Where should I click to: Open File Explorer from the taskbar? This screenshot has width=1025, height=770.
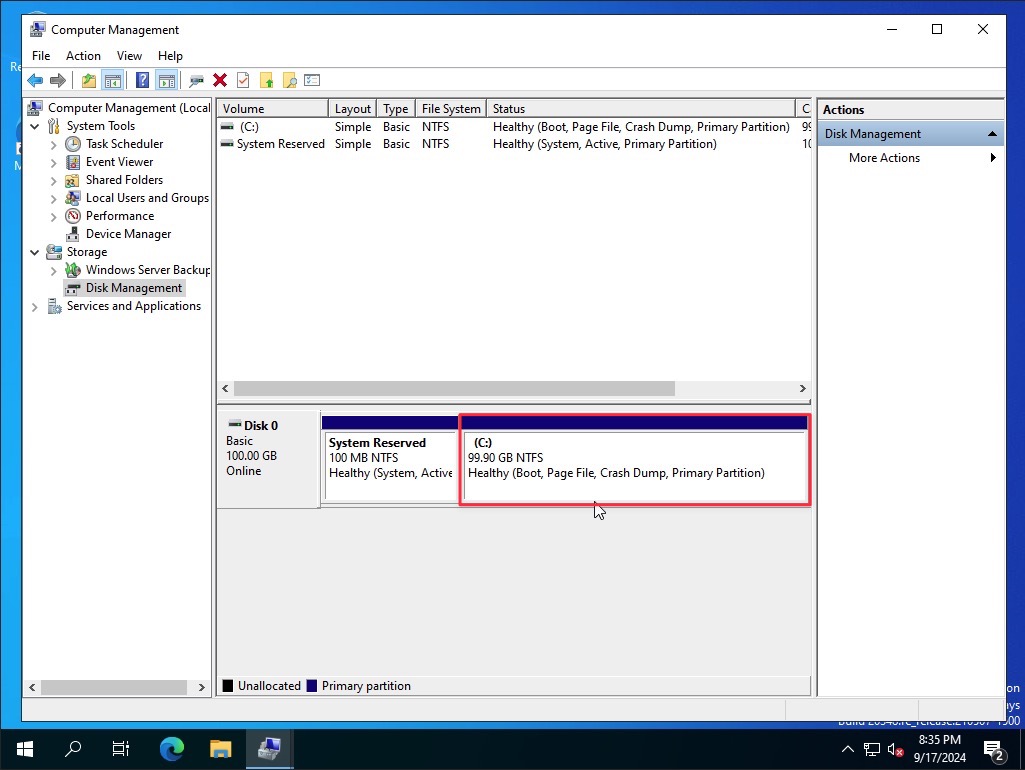[x=220, y=749]
